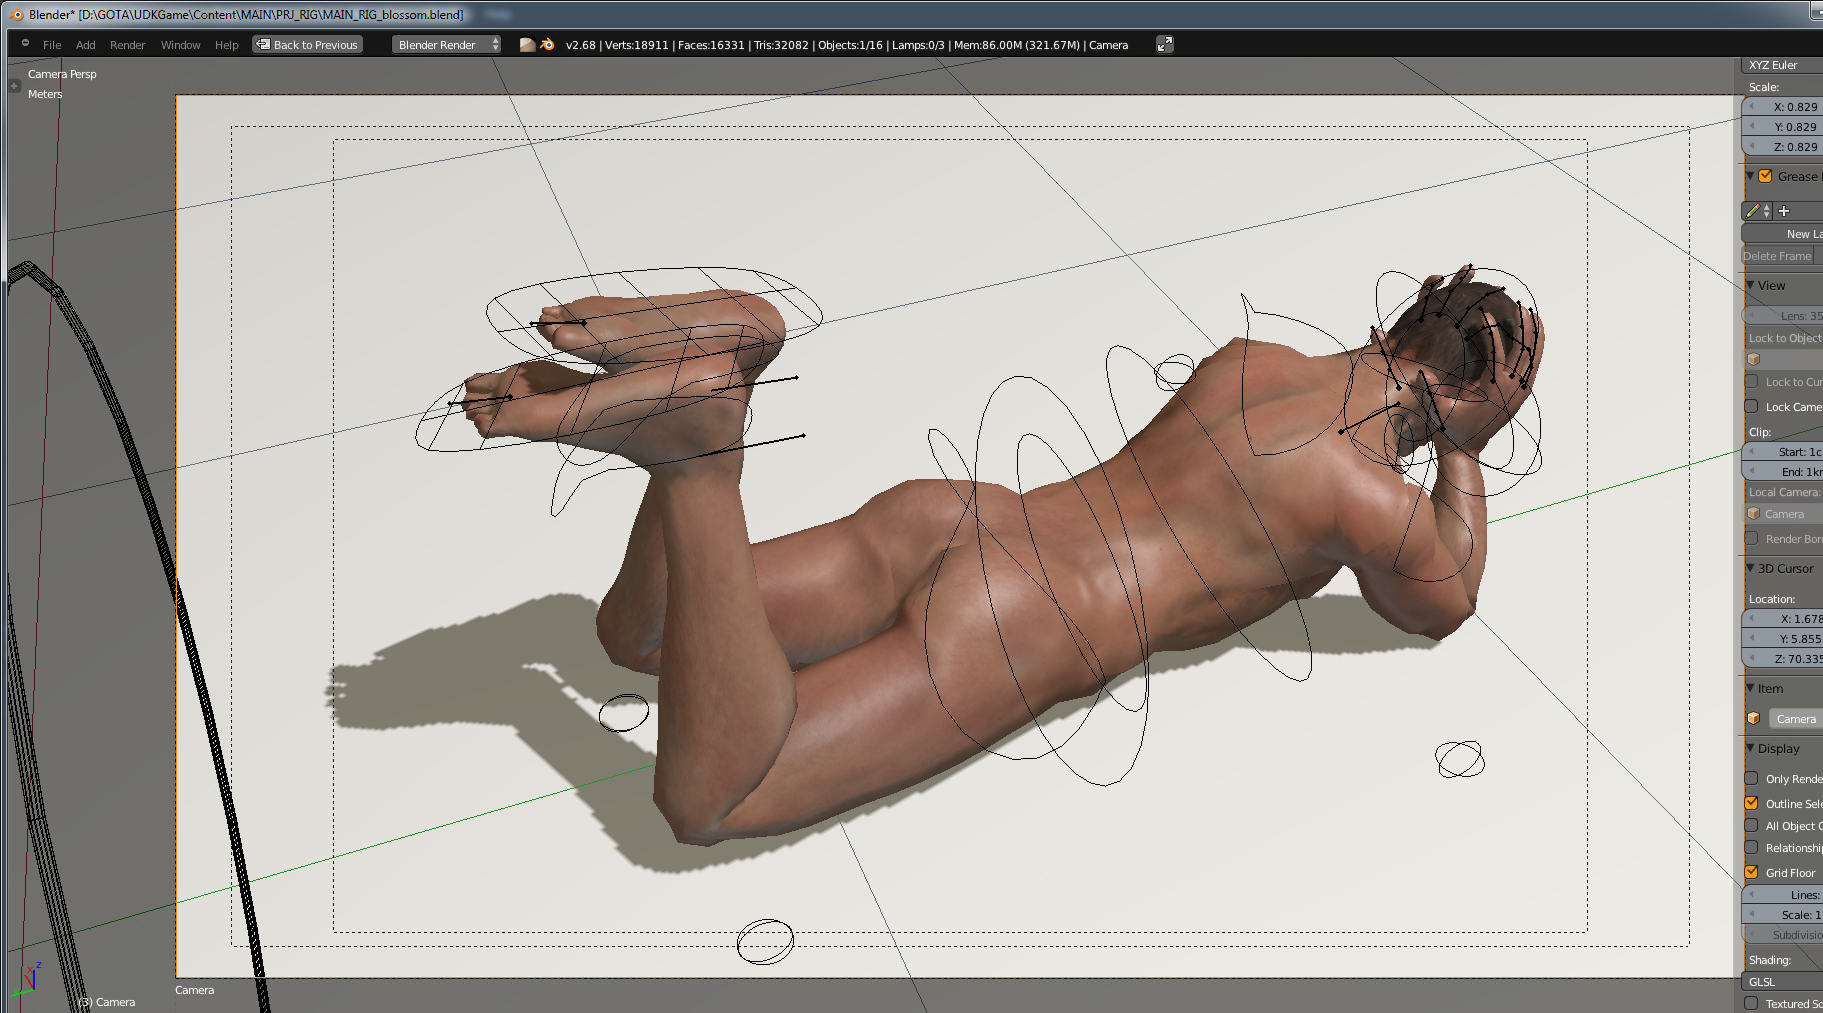Screen dimensions: 1823x1013
Task: Open the Blender Render engine dropdown
Action: [446, 45]
